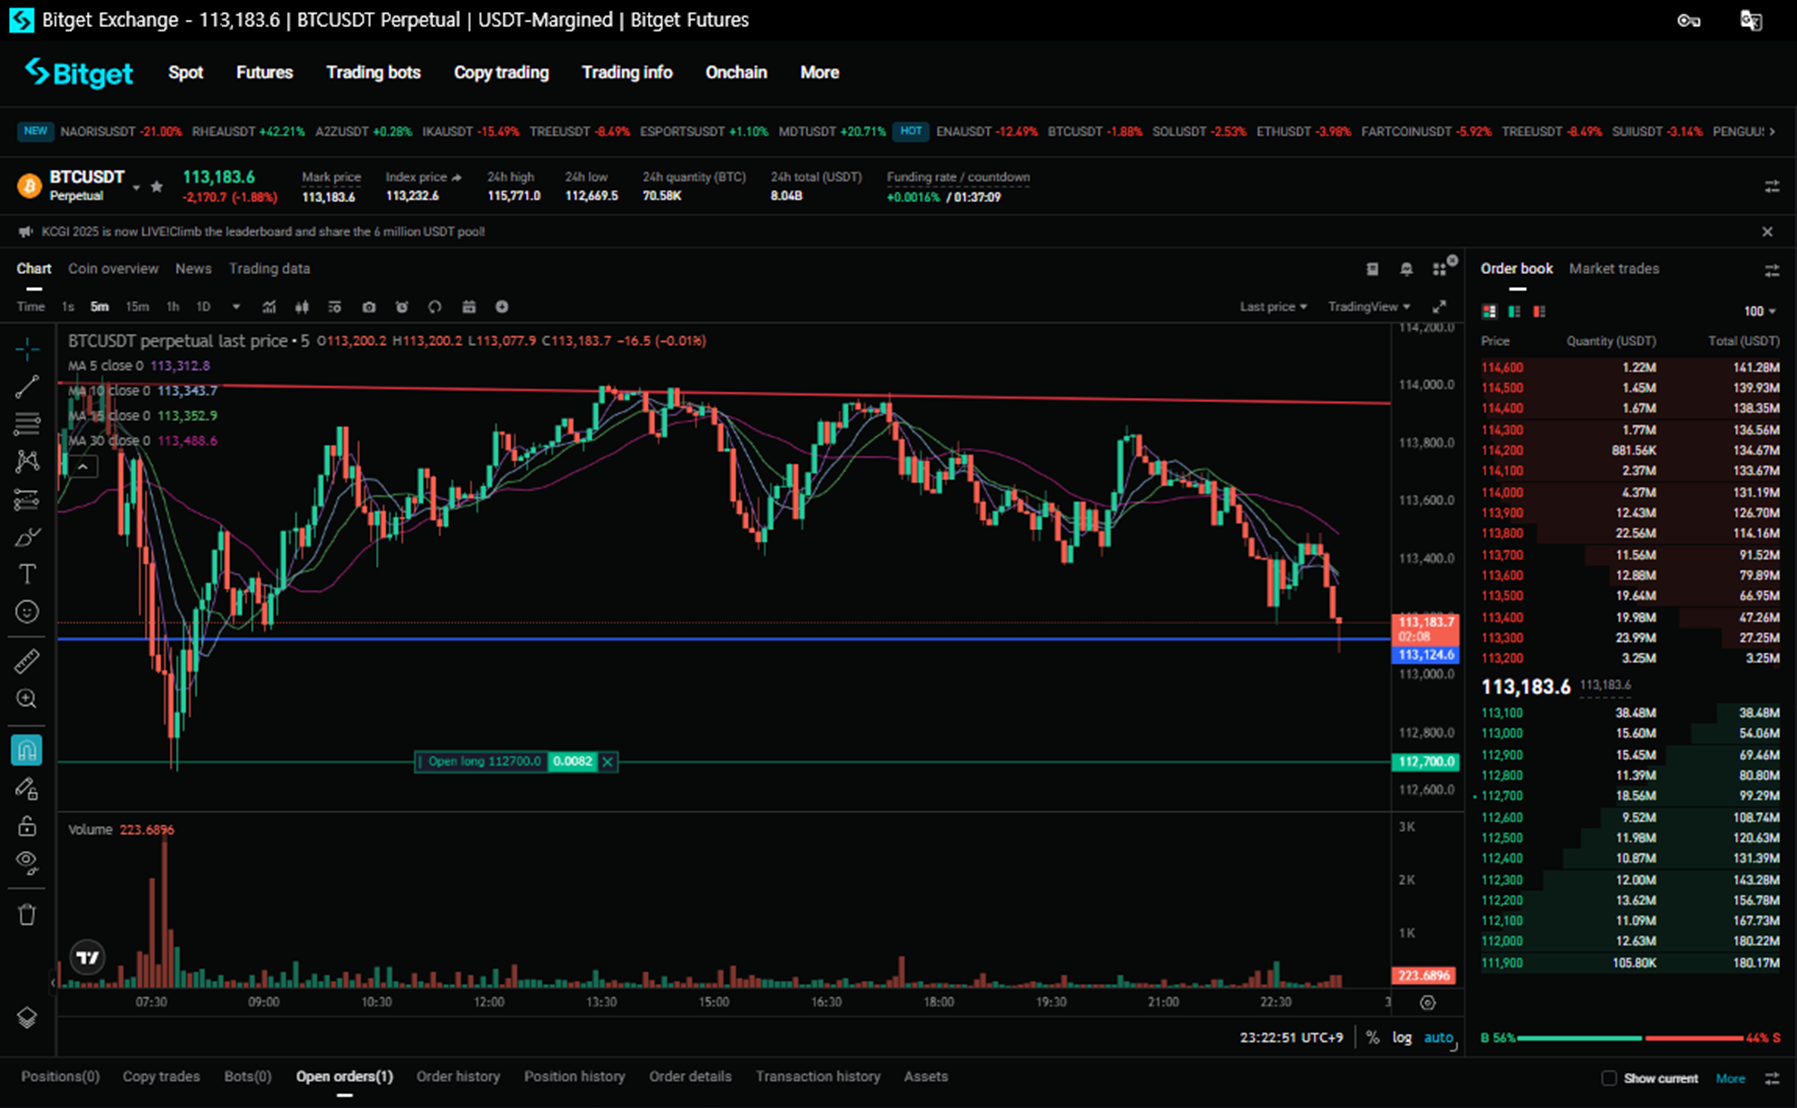Toggle log scale on chart
Viewport: 1797px width, 1108px height.
1402,1038
